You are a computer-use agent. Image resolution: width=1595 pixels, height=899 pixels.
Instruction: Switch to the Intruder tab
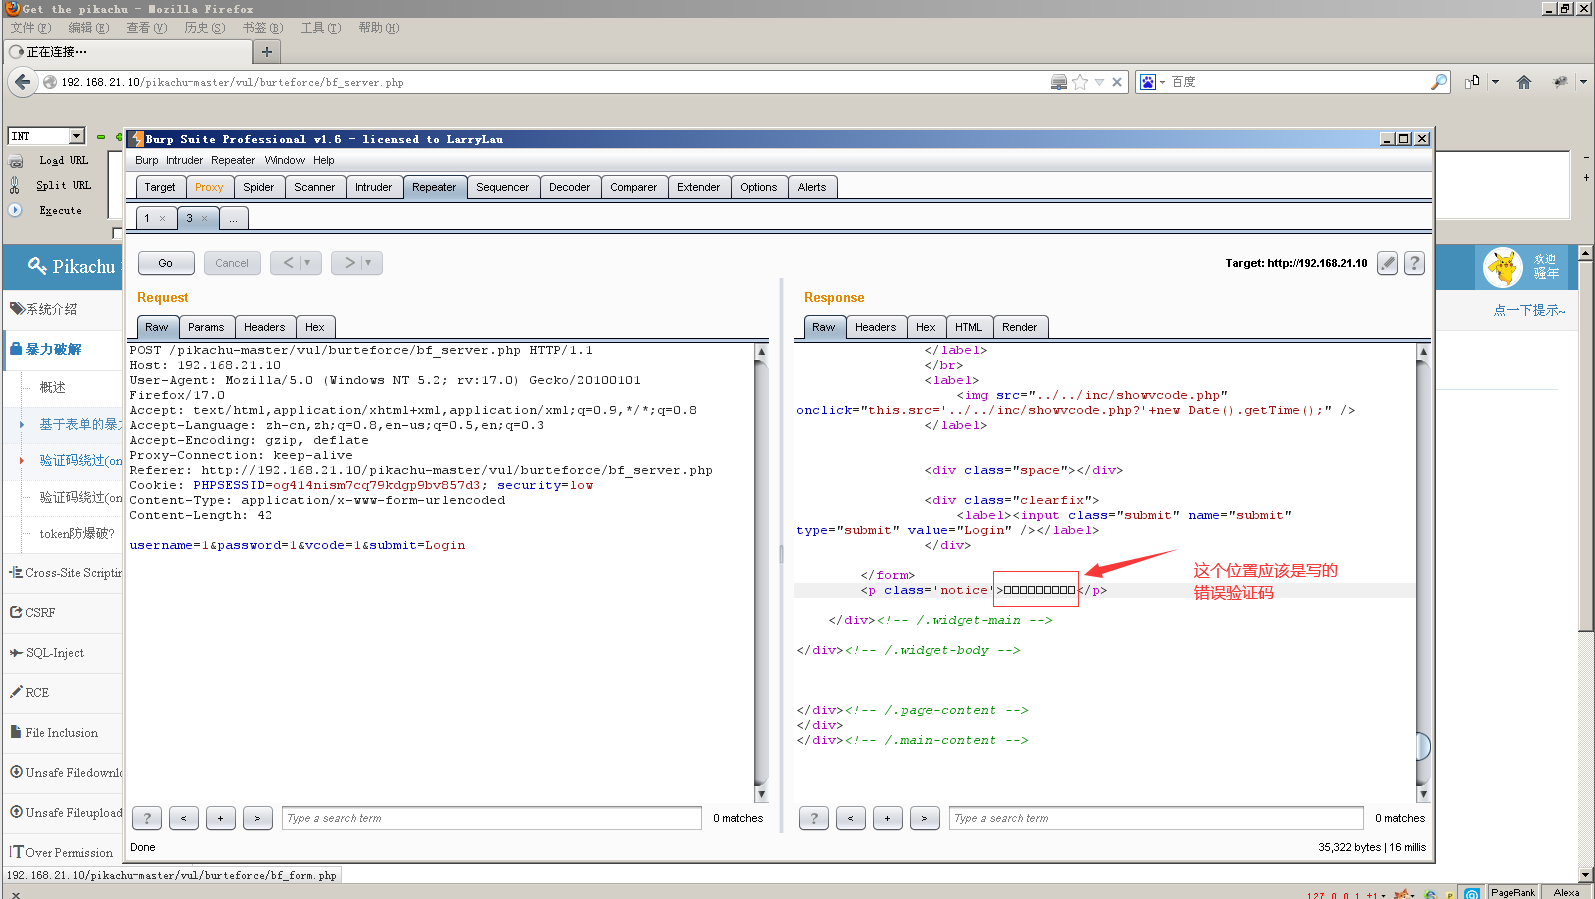[x=373, y=187]
